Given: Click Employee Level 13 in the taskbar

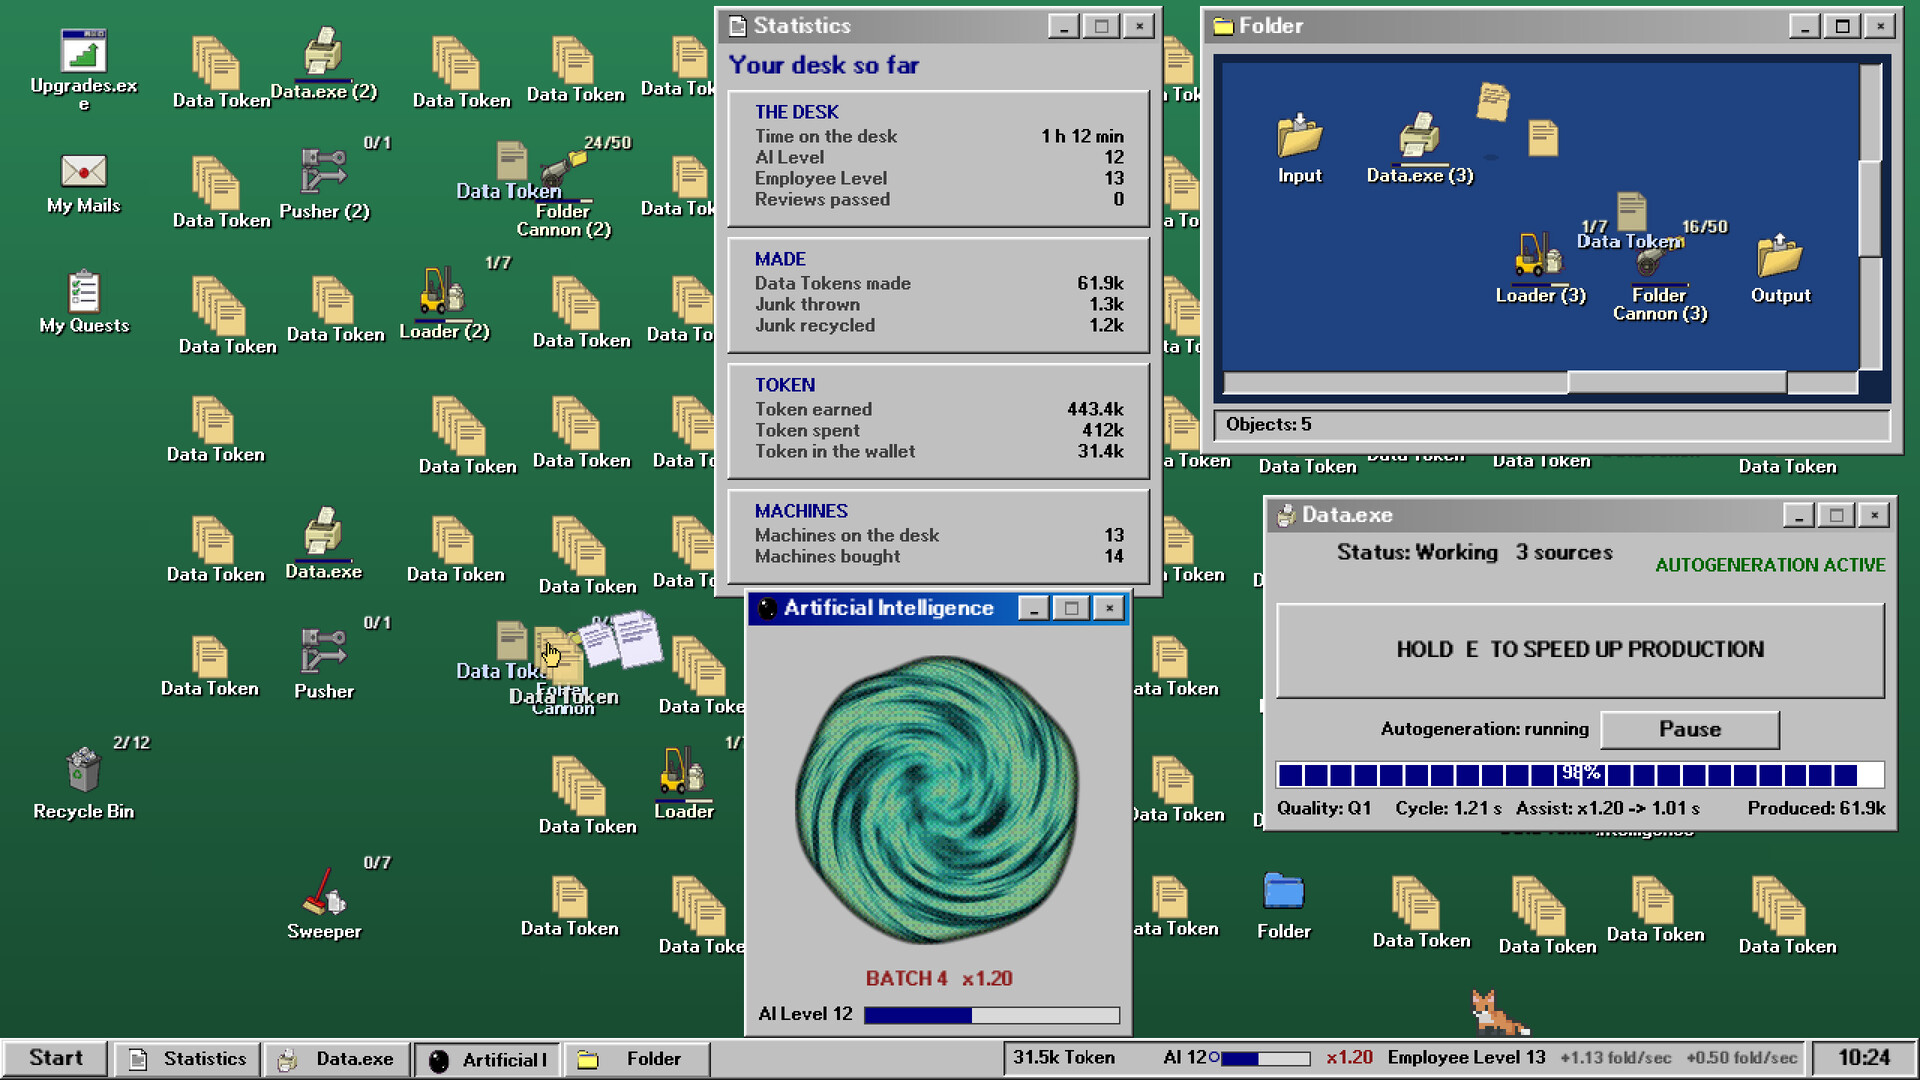Looking at the screenshot, I should [1466, 1057].
